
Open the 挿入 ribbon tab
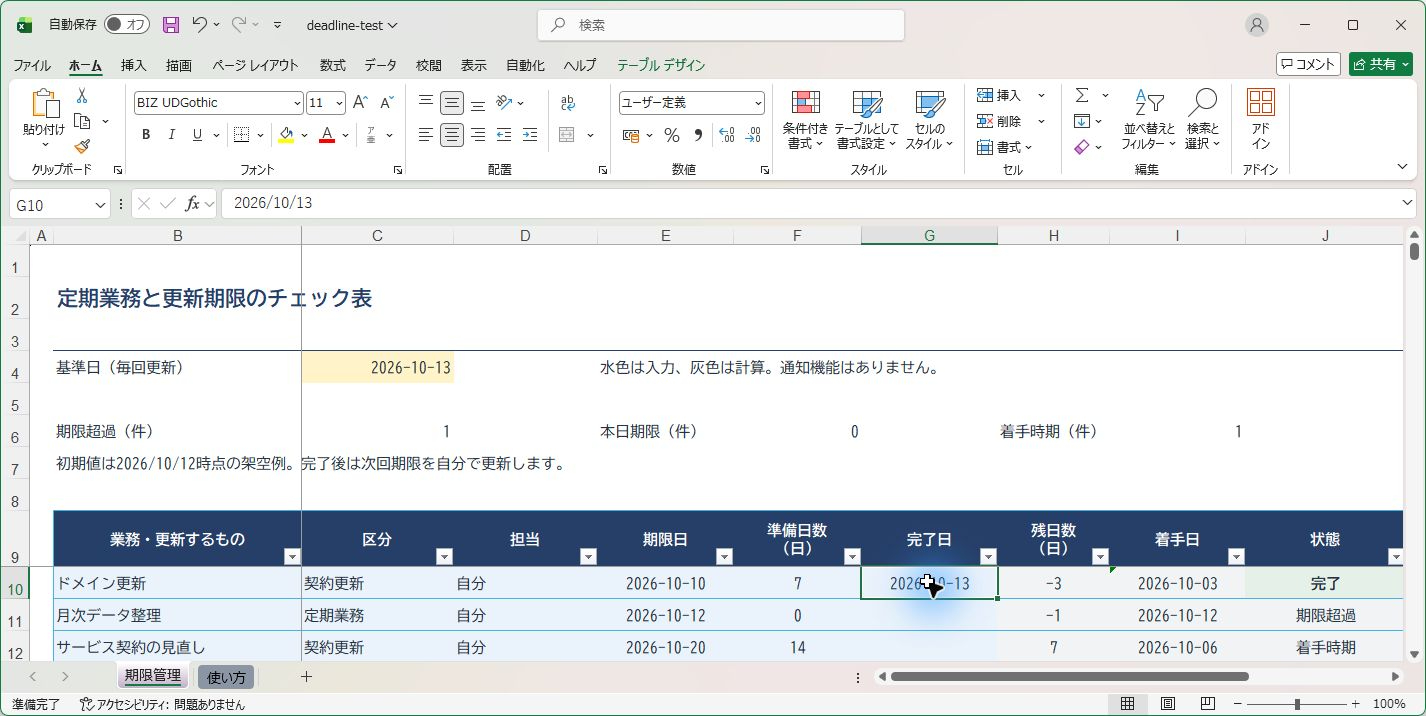click(133, 65)
